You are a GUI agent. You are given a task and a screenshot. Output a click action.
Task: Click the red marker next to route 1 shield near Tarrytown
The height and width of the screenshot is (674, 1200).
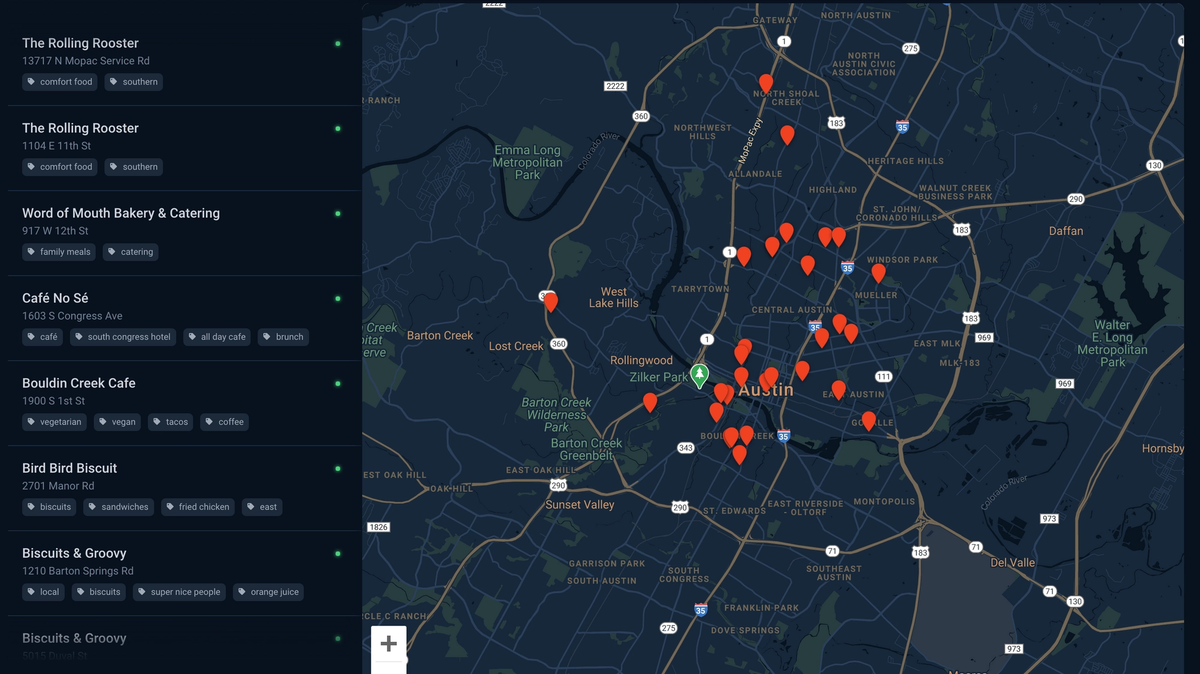tap(744, 257)
